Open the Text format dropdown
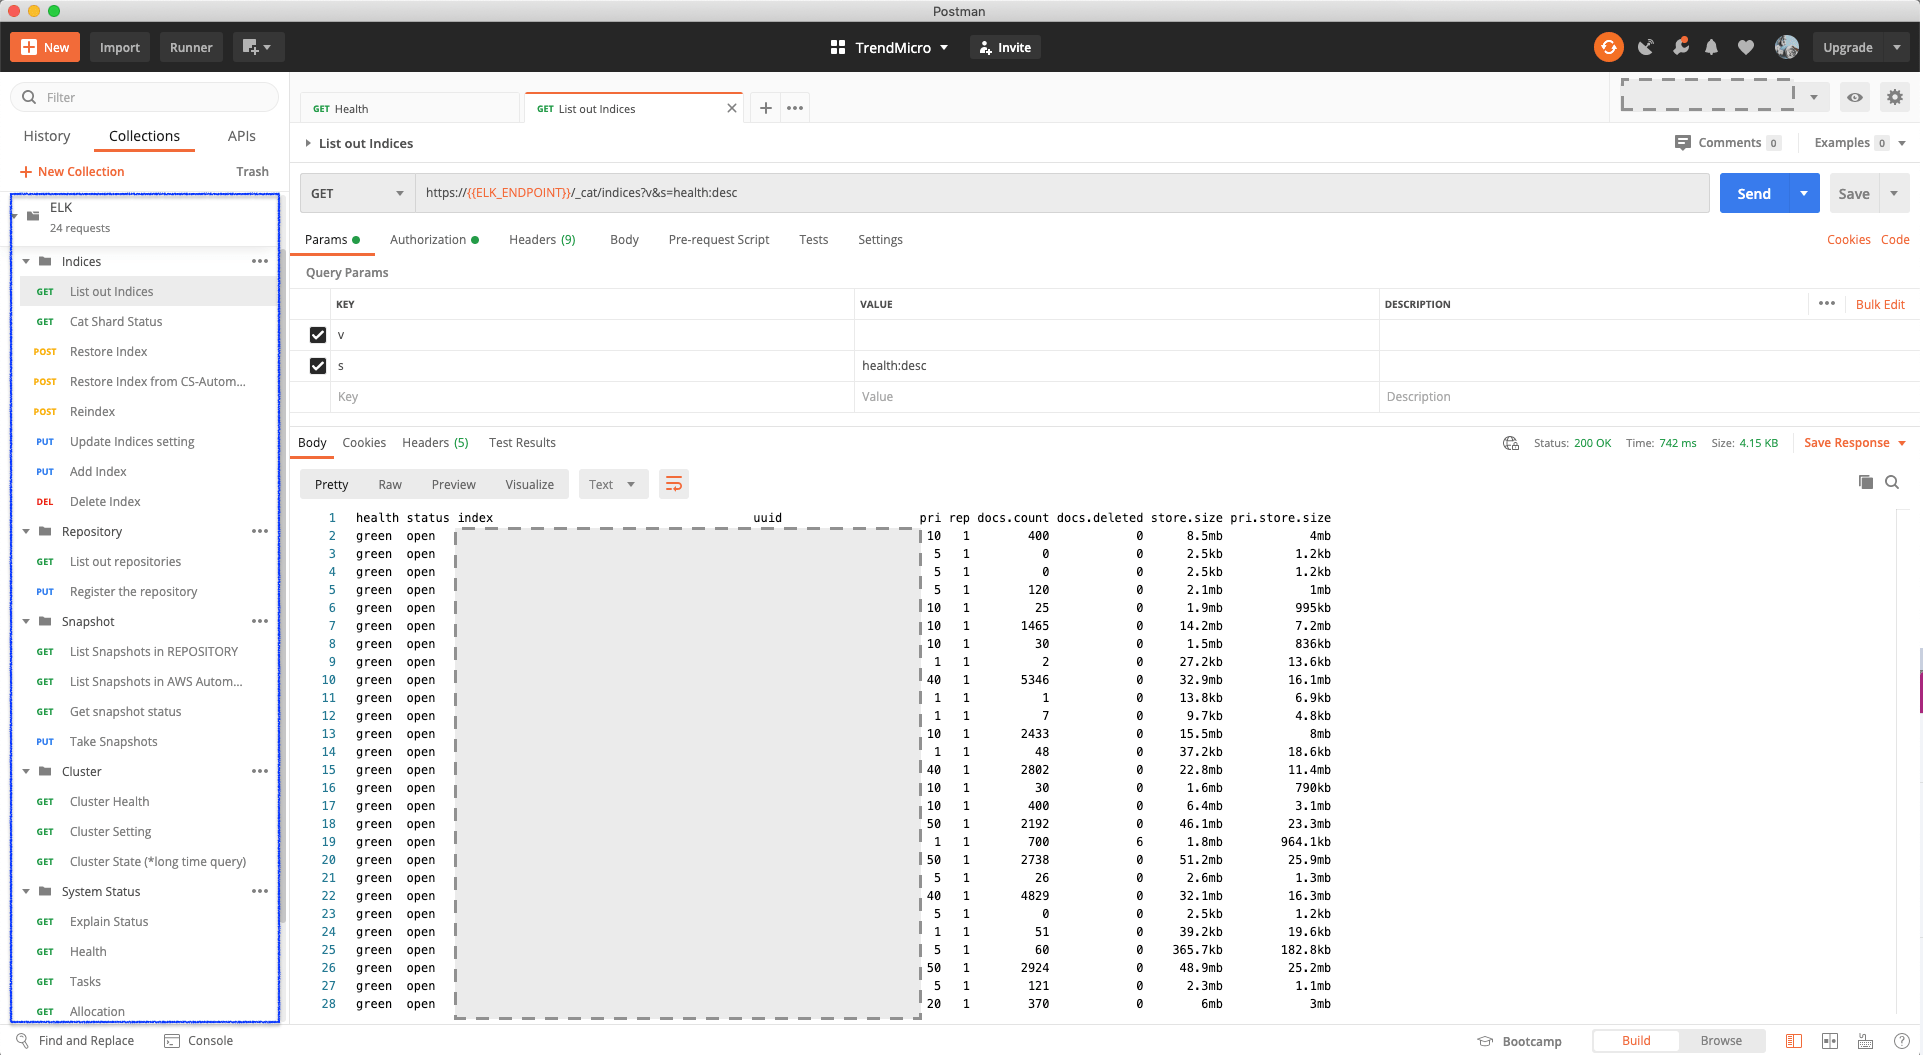Screen dimensions: 1923x1055 point(613,485)
